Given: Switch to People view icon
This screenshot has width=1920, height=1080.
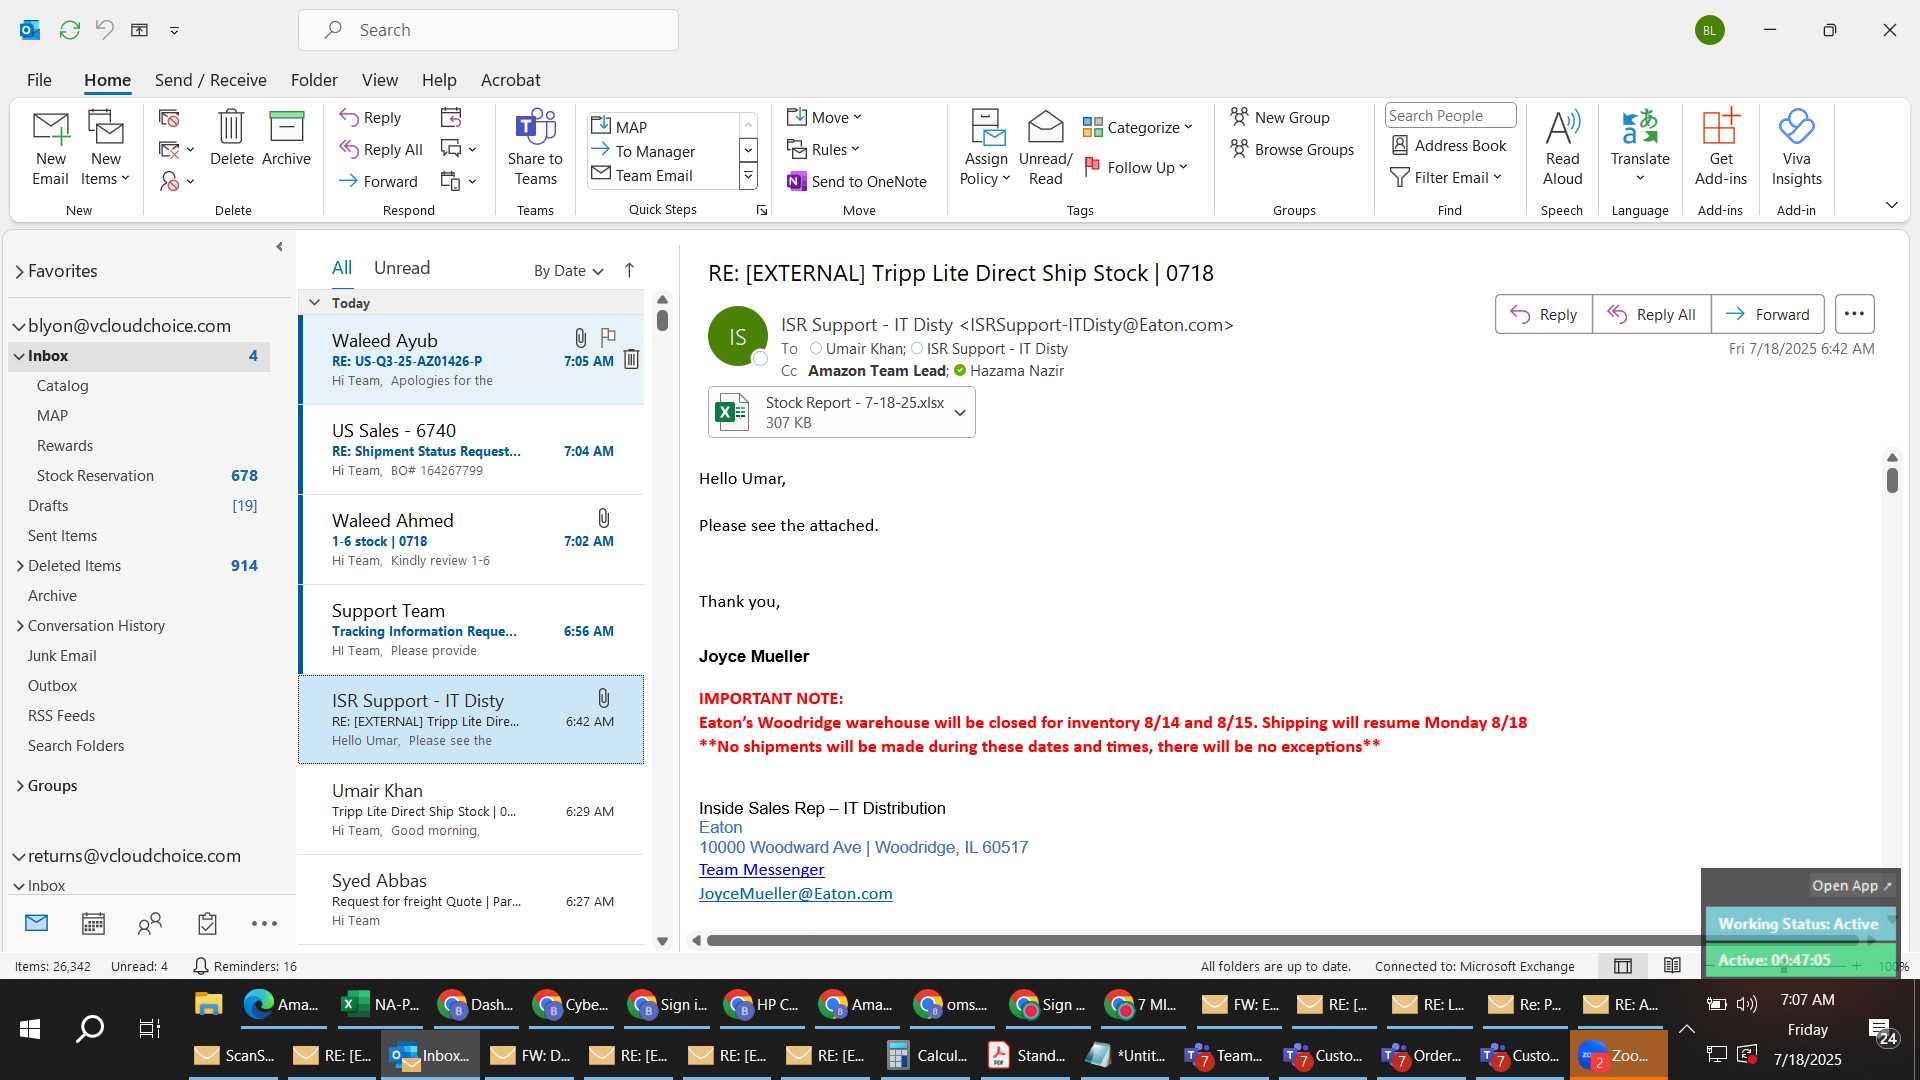Looking at the screenshot, I should coord(150,924).
